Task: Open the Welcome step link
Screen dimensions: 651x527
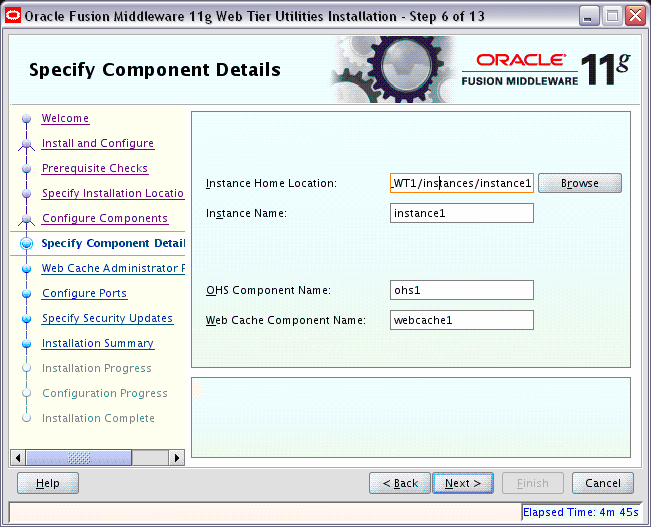Action: [x=65, y=118]
